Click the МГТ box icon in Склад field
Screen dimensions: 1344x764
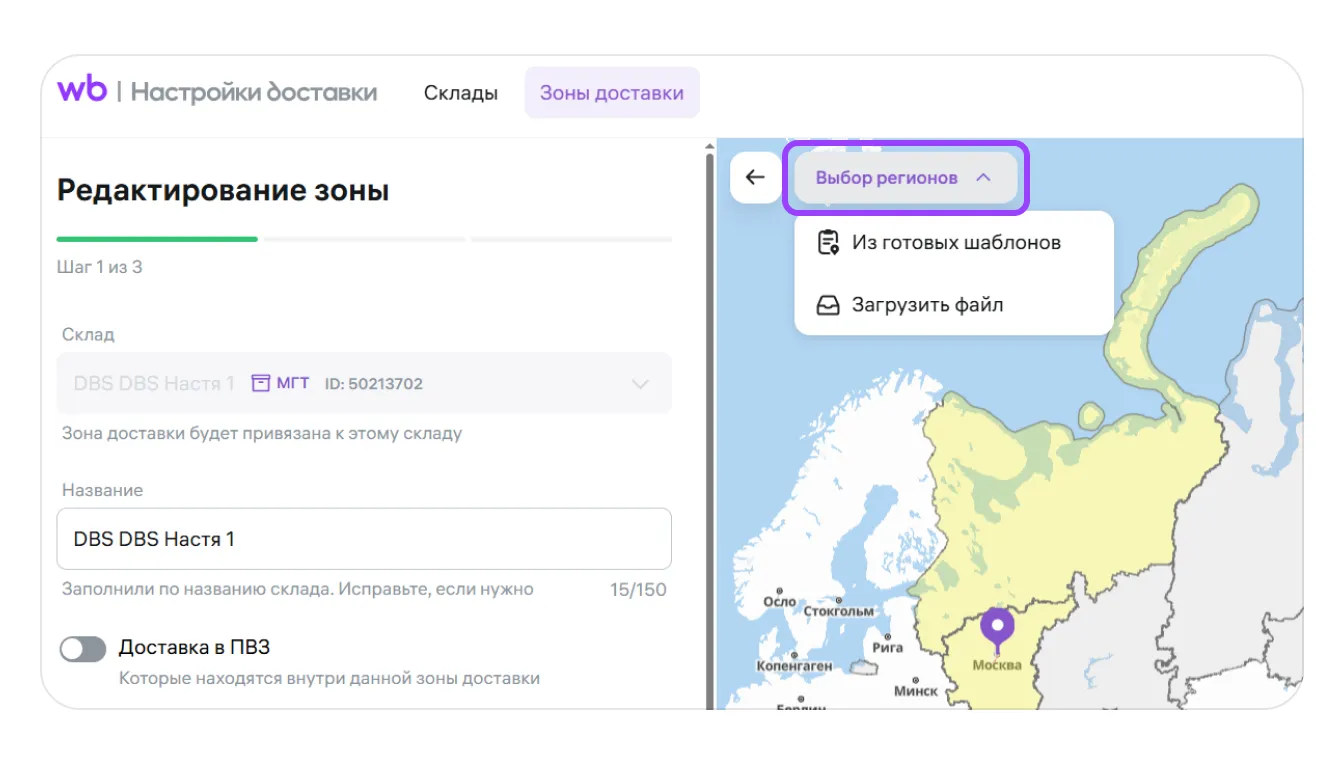pyautogui.click(x=261, y=383)
